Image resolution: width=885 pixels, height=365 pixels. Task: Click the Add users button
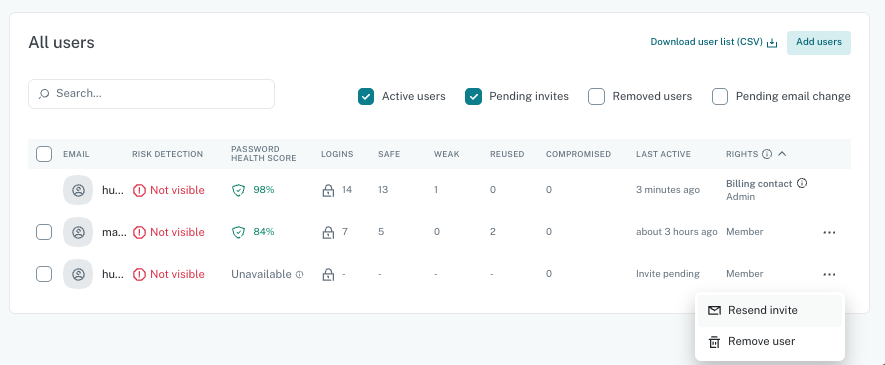[818, 42]
